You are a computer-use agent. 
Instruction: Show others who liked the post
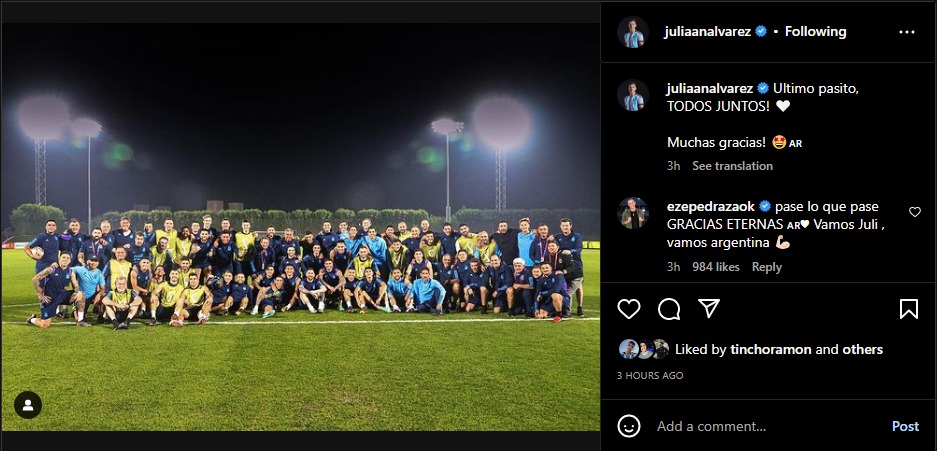[862, 349]
